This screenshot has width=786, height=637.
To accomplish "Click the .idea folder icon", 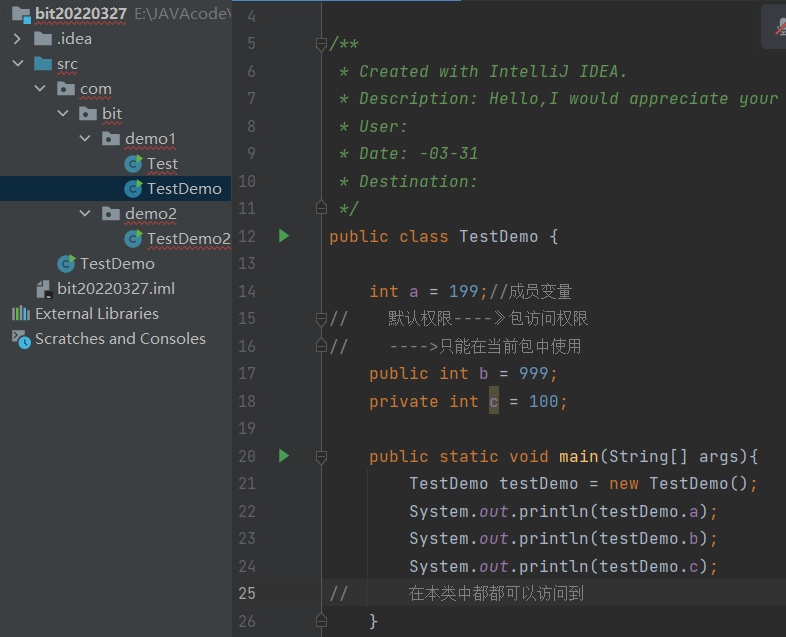I will pos(43,39).
